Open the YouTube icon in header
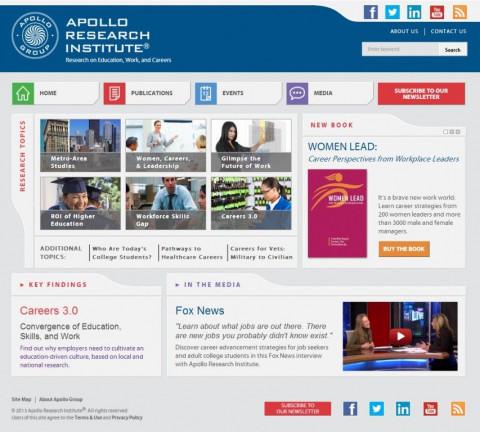 pyautogui.click(x=437, y=12)
